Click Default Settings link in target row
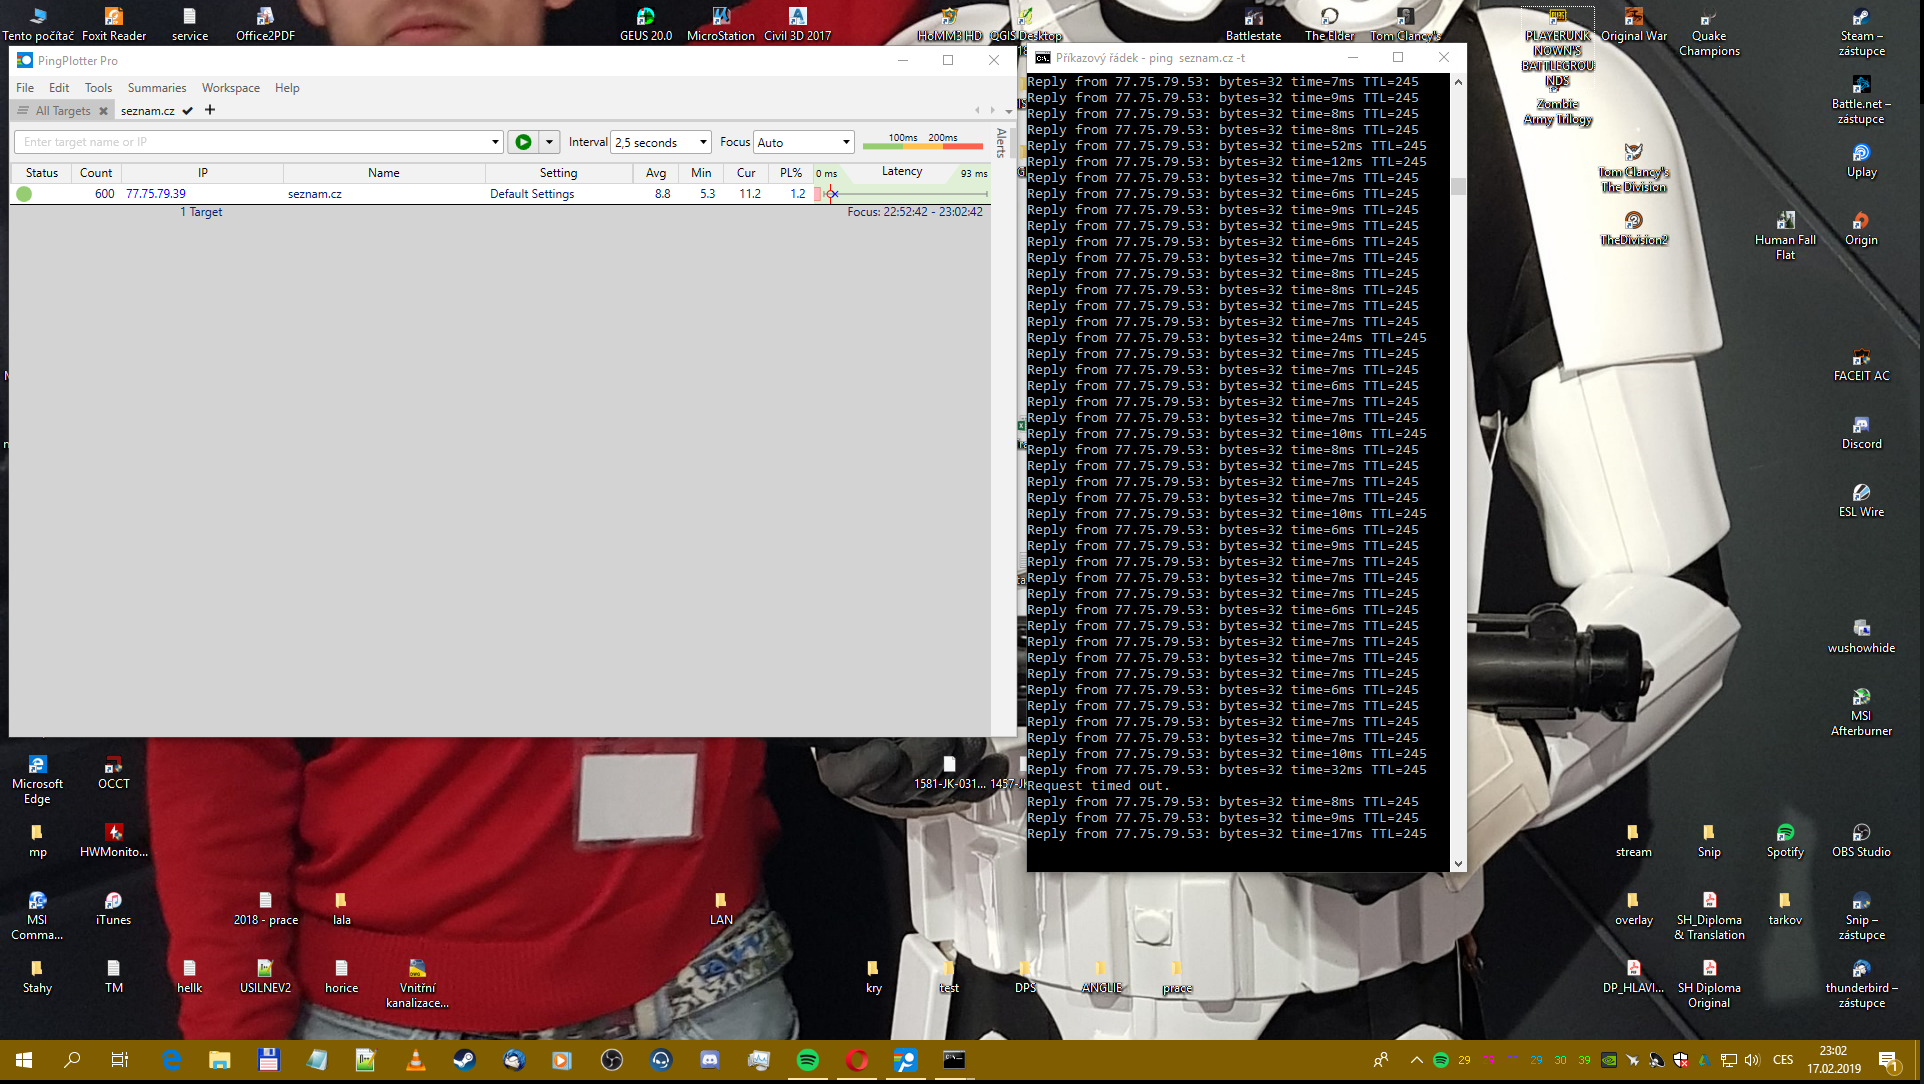The width and height of the screenshot is (1924, 1084). (x=531, y=194)
